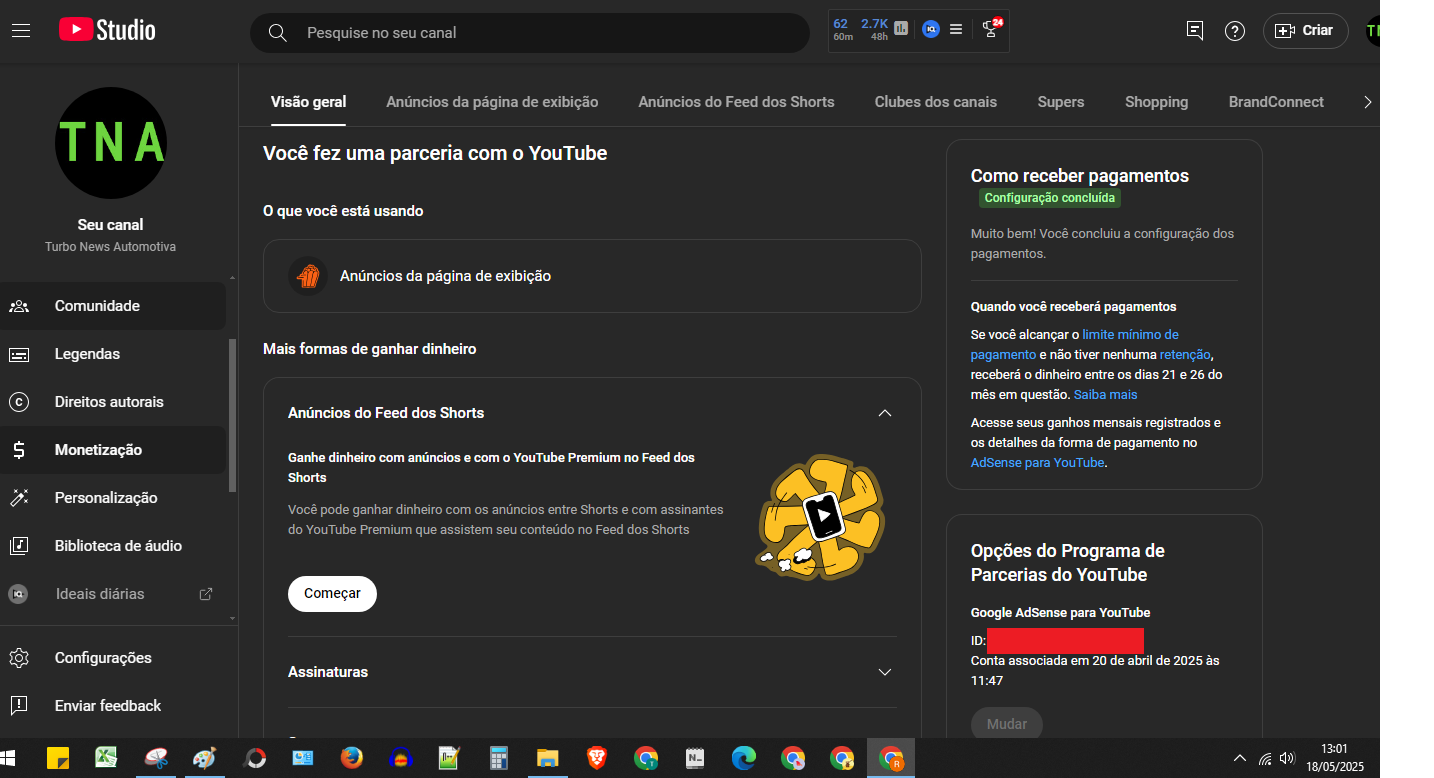Screen dimensions: 1434x778
Task: Collapse the Anúncios do Feed dos Shorts section
Action: coord(884,413)
